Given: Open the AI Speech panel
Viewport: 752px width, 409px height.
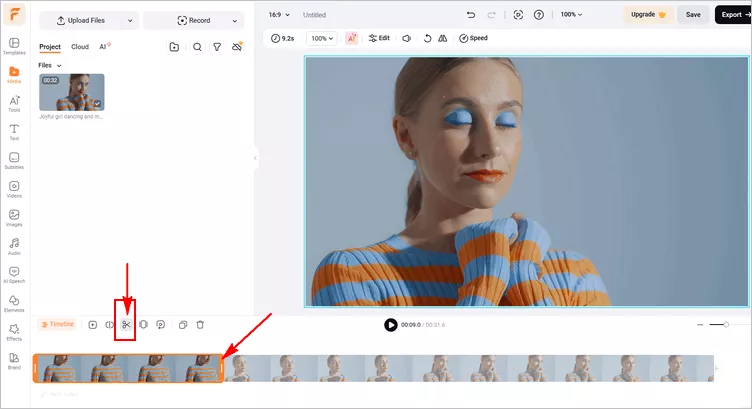Looking at the screenshot, I should [14, 275].
